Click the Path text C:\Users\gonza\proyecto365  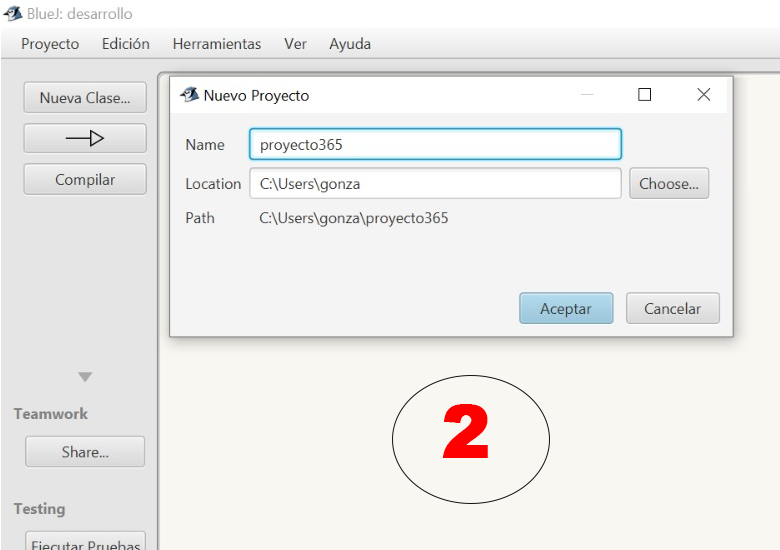[354, 218]
